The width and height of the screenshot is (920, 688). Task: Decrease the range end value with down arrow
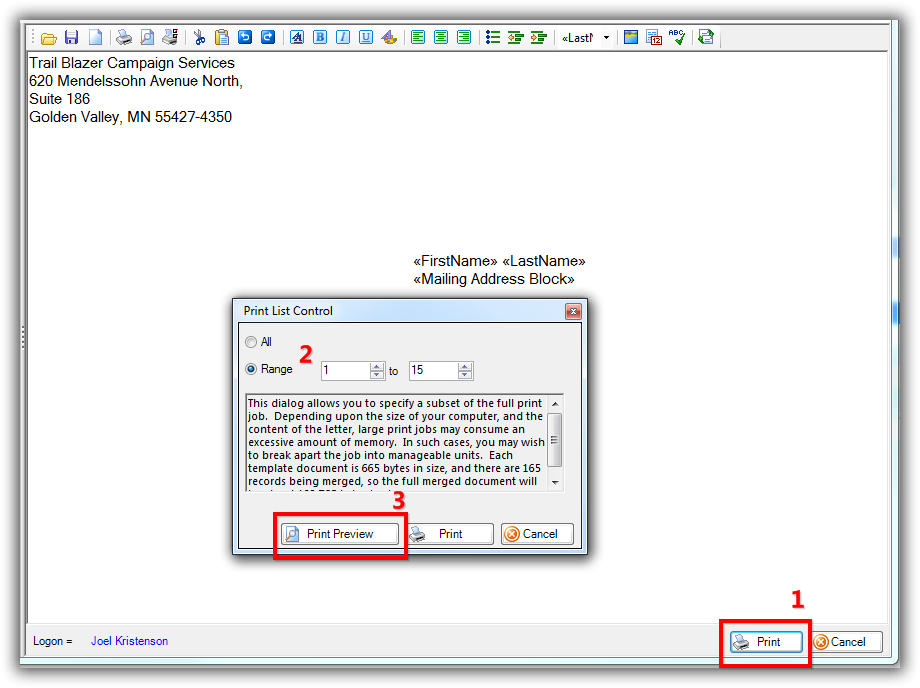465,375
